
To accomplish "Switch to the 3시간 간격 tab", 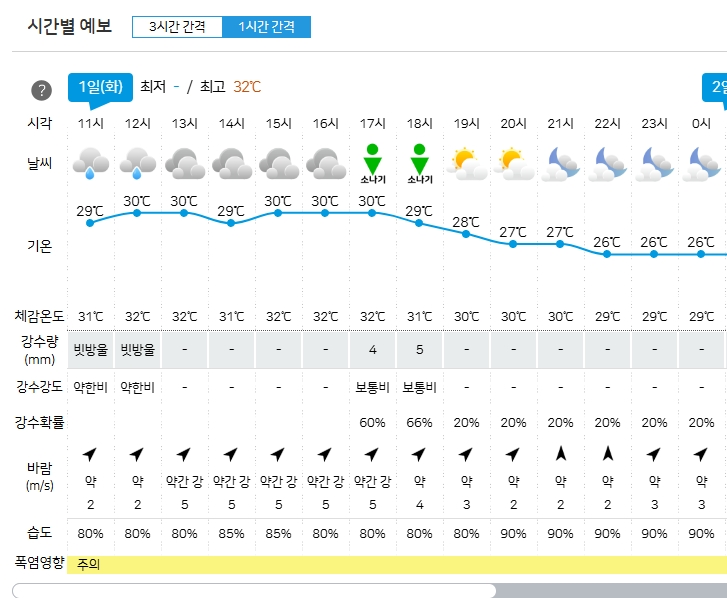I will pyautogui.click(x=177, y=27).
